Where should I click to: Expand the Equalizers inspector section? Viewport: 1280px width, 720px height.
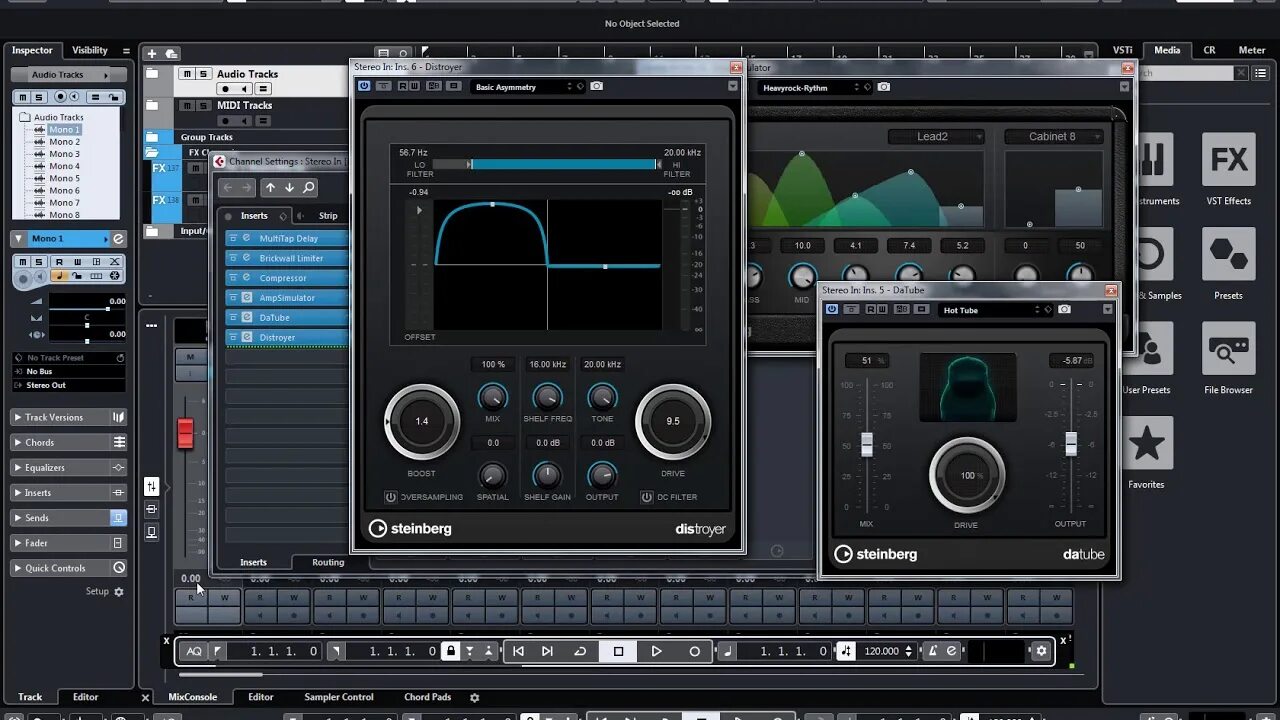[x=69, y=467]
